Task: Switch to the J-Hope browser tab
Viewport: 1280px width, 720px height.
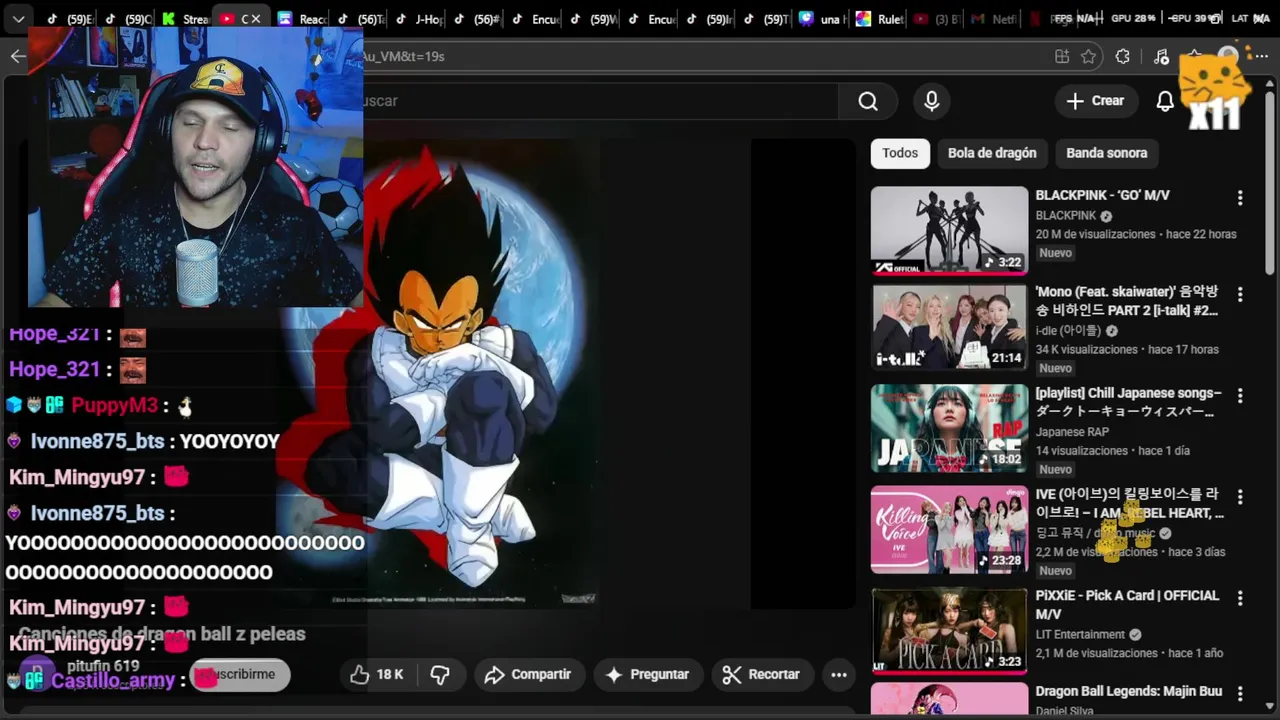Action: [419, 19]
